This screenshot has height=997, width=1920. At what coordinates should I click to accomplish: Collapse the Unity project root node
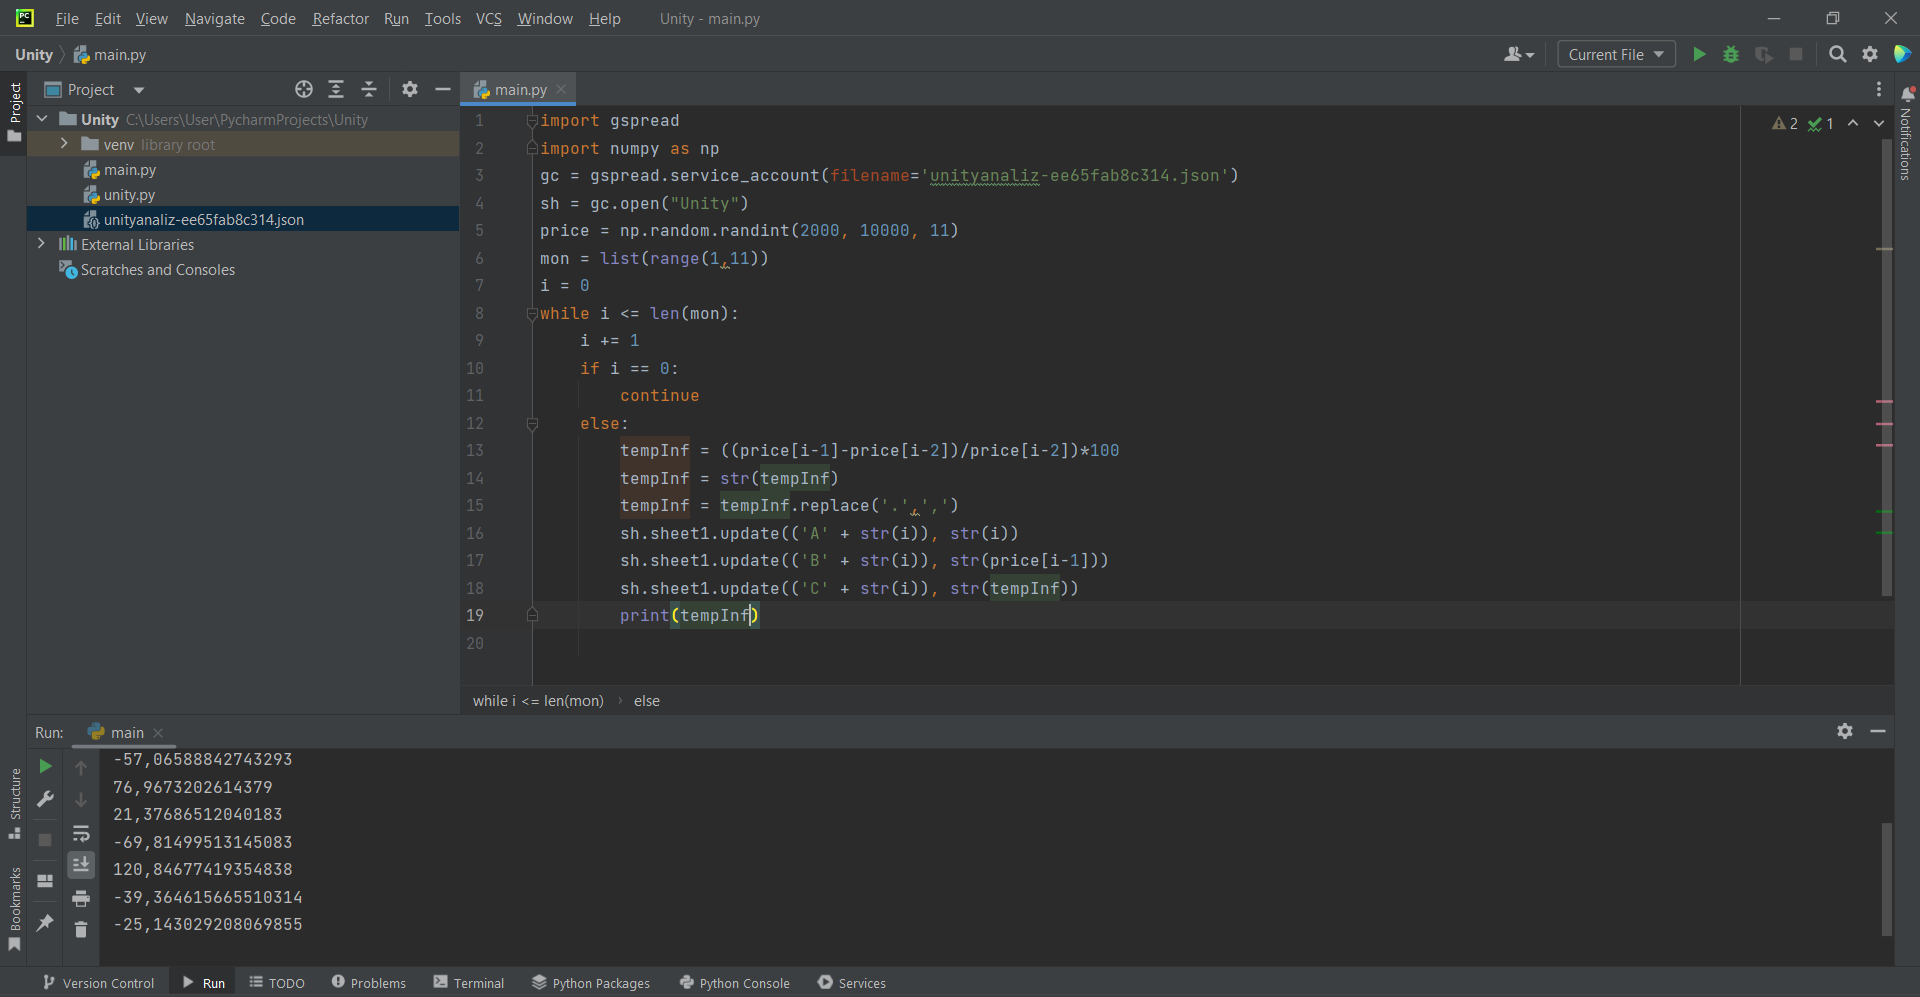pyautogui.click(x=42, y=119)
